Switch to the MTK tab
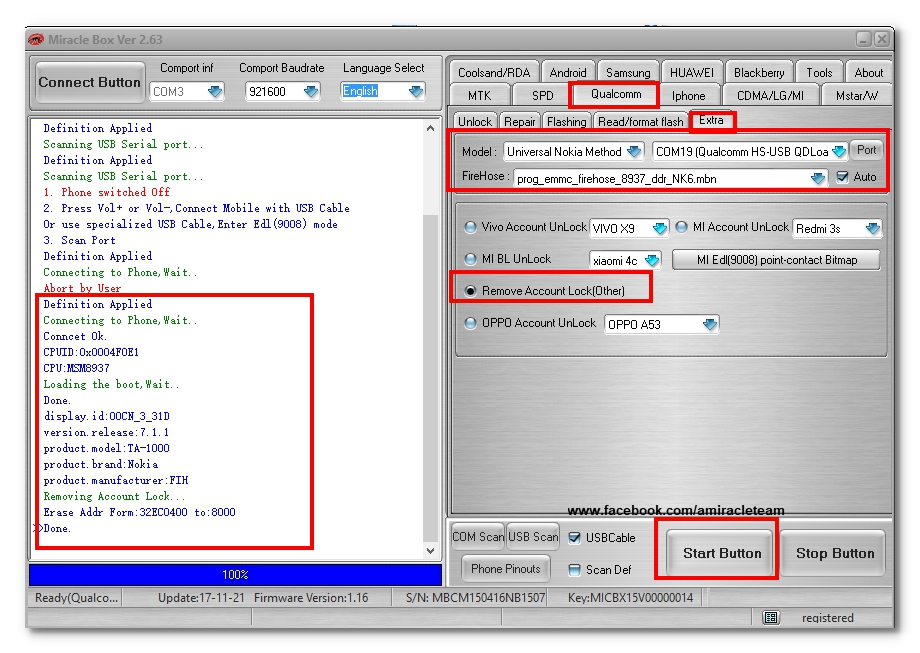The height and width of the screenshot is (653, 920). (479, 95)
